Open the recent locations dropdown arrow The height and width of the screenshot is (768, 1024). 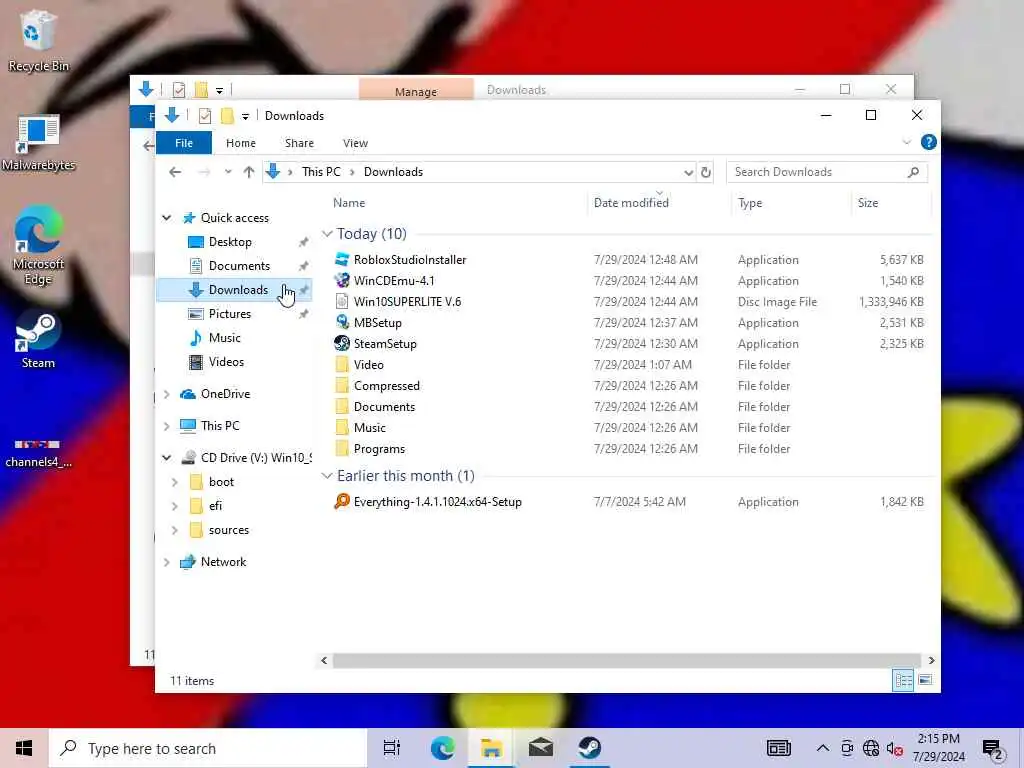227,172
